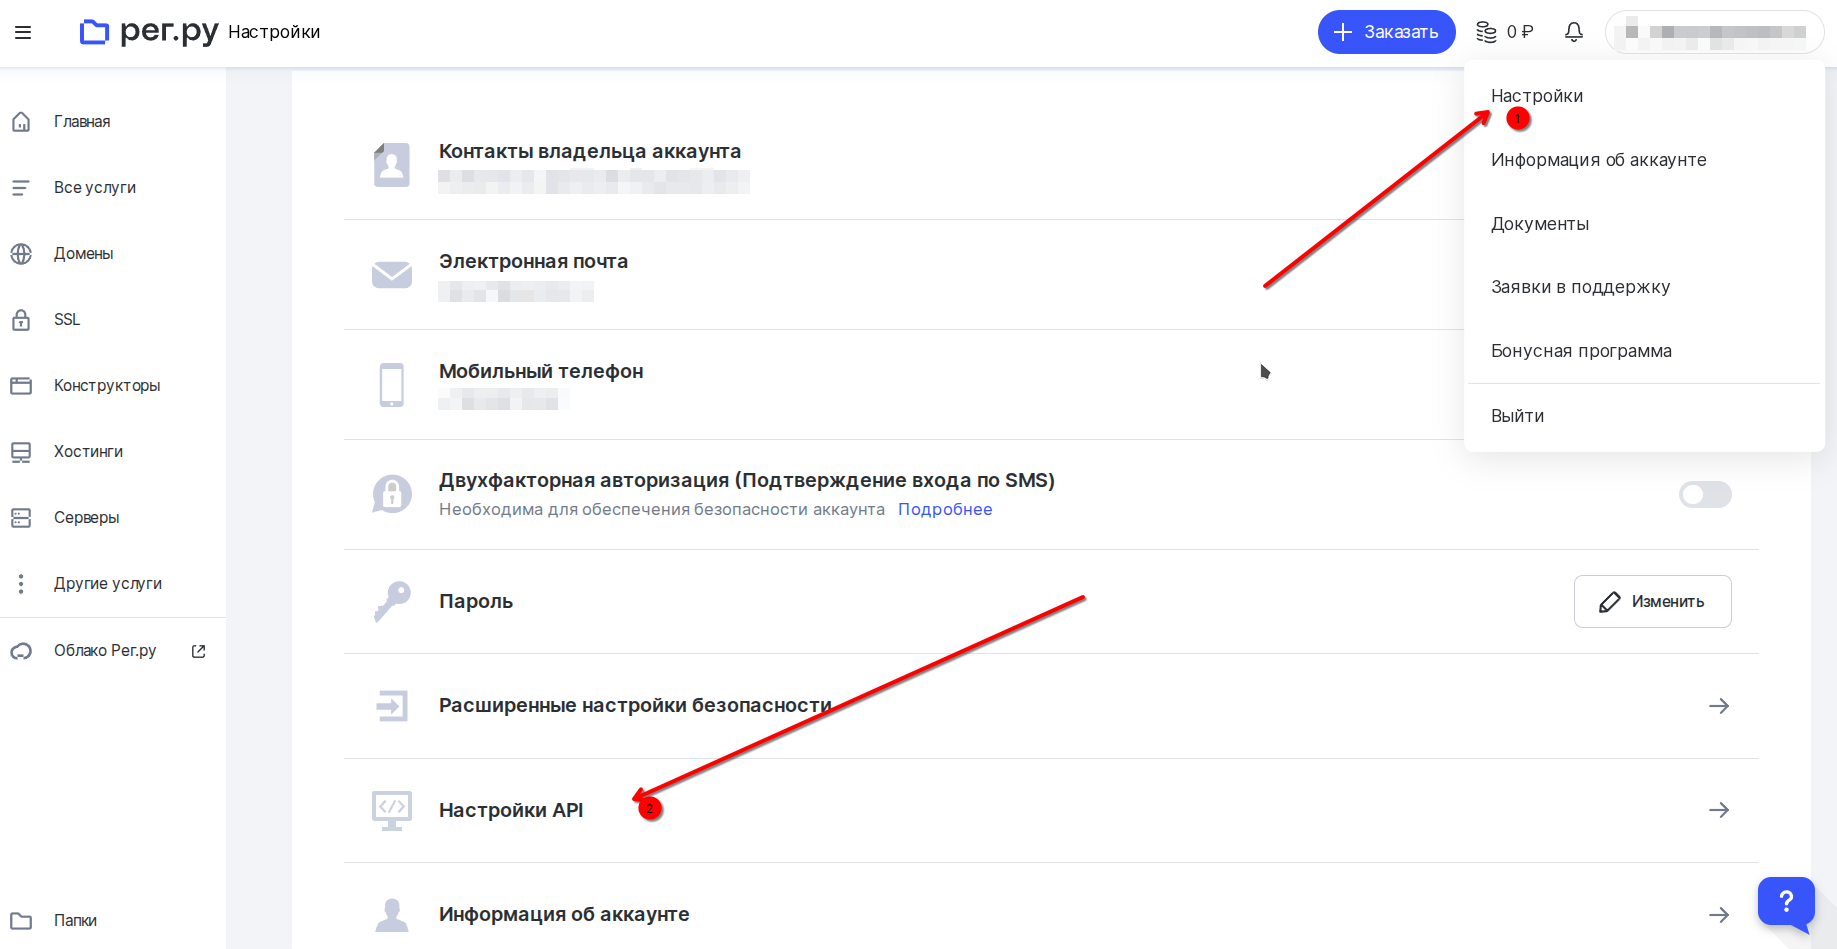Open the hamburger menu icon
Viewport: 1837px width, 949px height.
point(23,32)
